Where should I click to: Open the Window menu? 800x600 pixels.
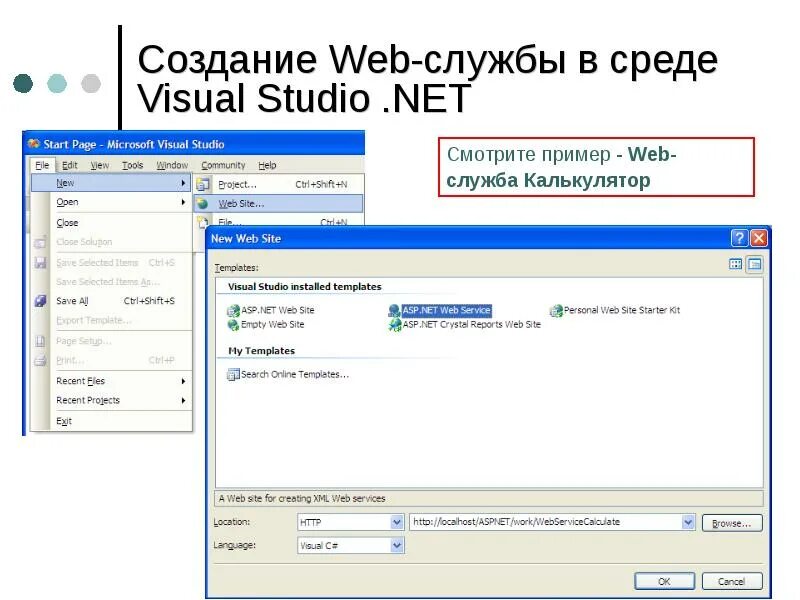pos(172,165)
